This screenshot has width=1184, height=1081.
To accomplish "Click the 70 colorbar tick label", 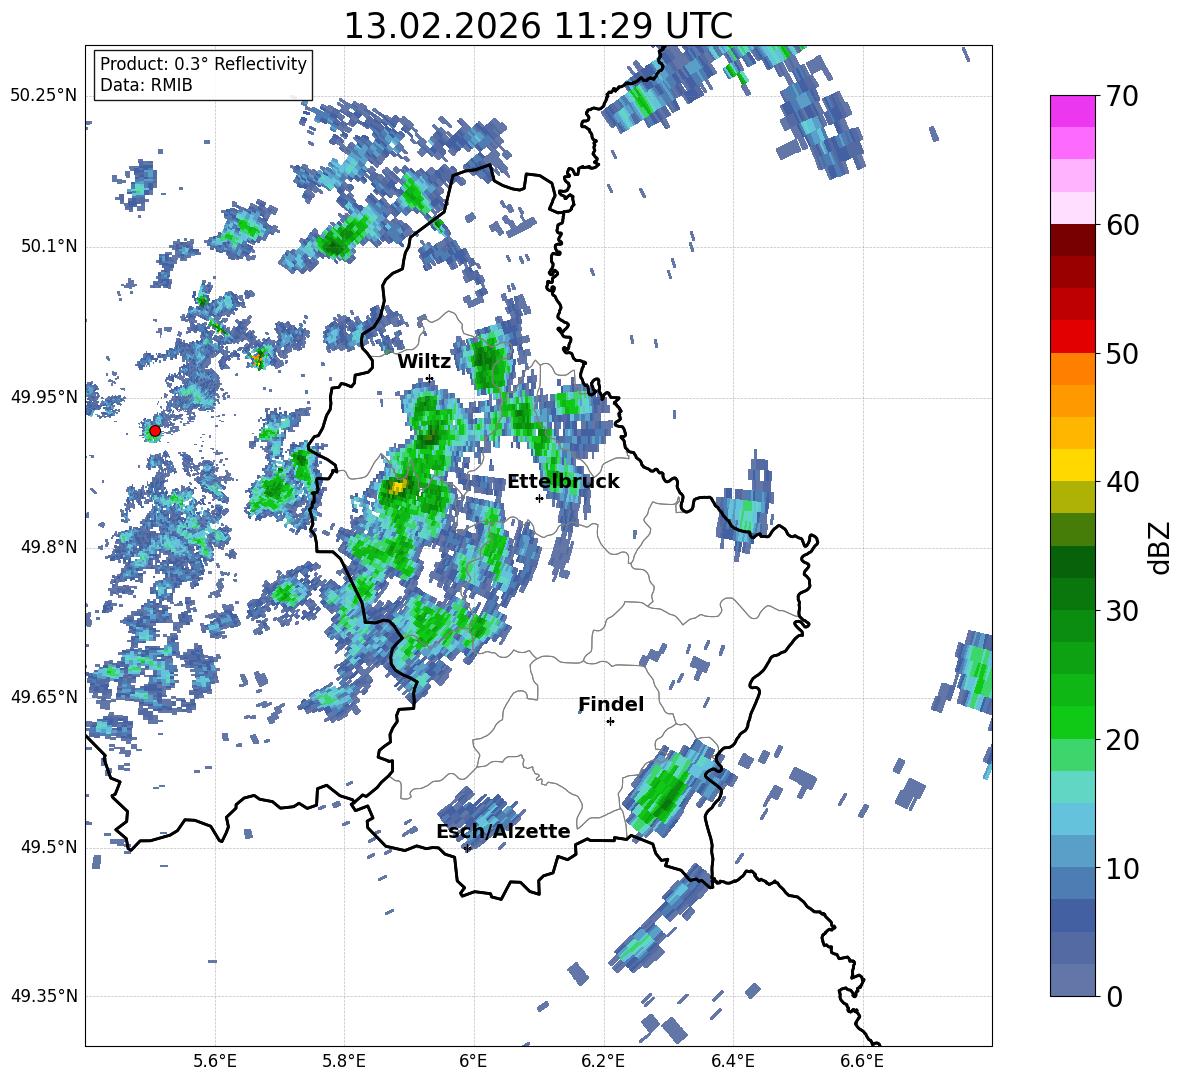I will tap(1123, 97).
